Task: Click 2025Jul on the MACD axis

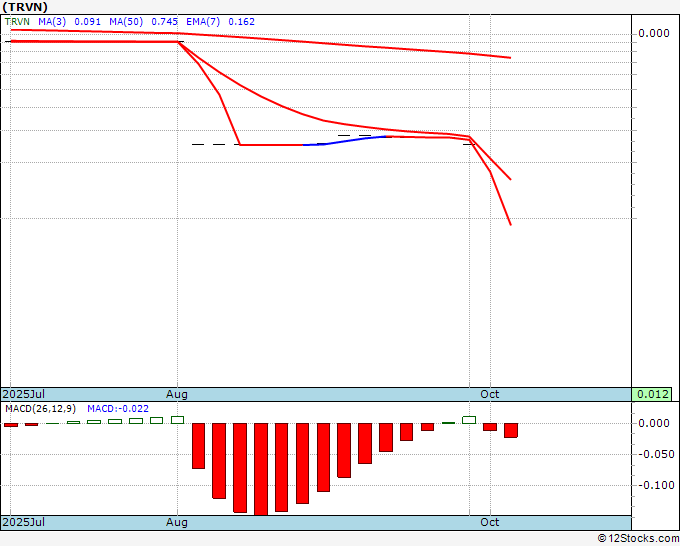Action: coord(24,522)
